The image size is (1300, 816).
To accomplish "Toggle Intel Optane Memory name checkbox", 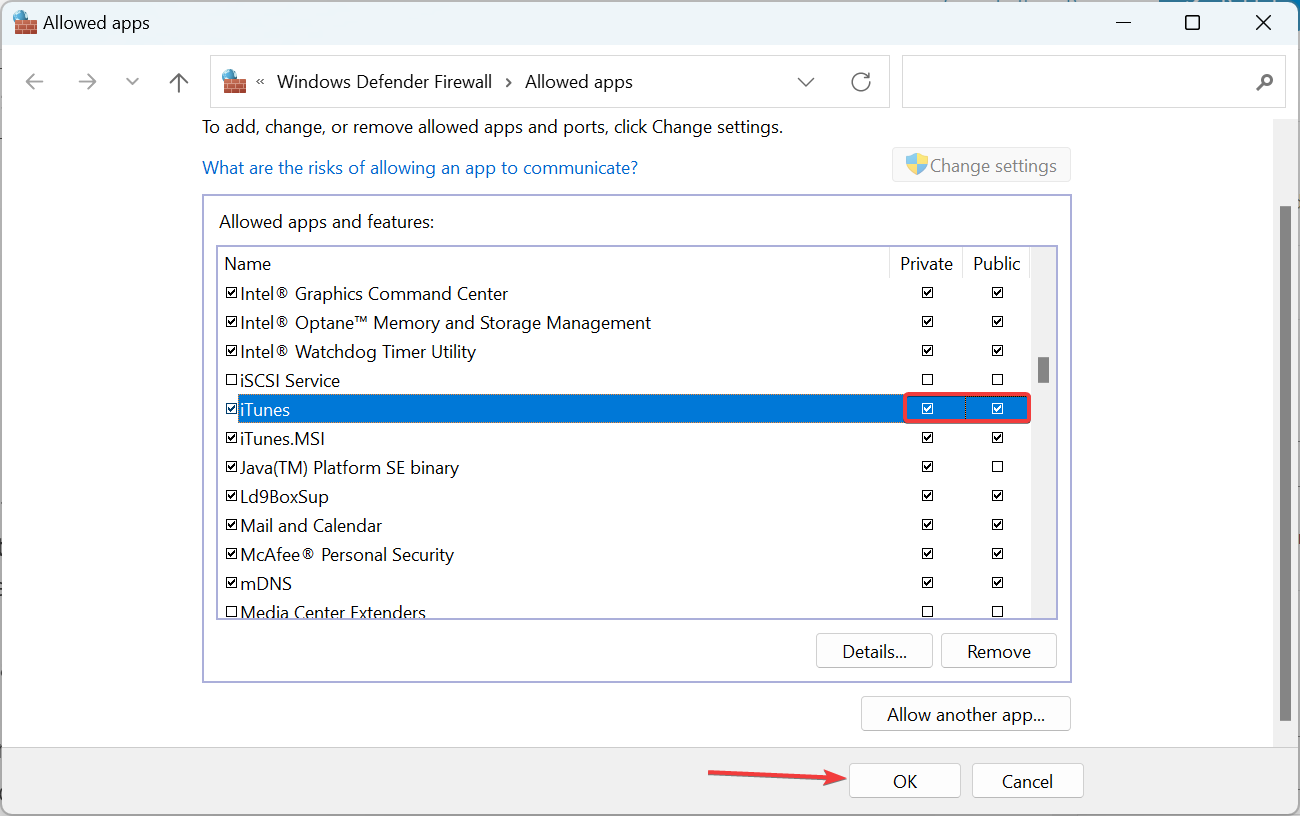I will pos(232,322).
